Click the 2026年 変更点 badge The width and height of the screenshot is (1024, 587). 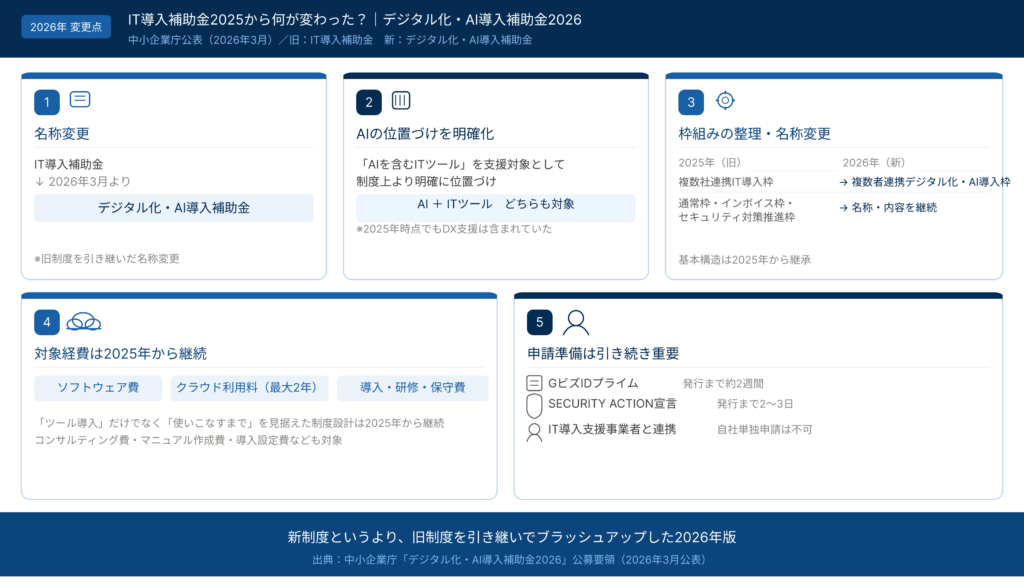coord(66,27)
